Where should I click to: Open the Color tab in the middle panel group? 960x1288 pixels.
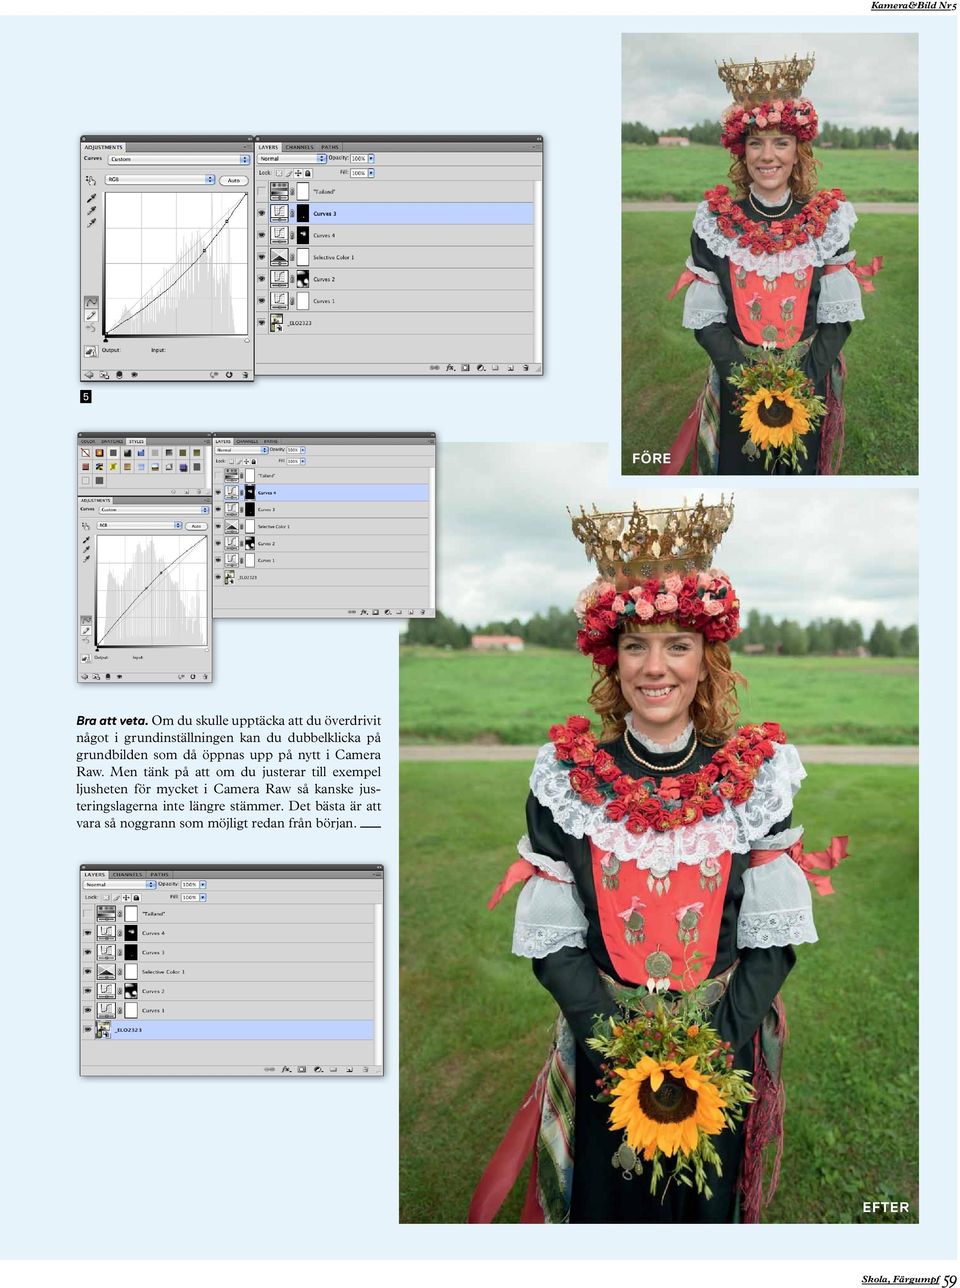tap(88, 441)
